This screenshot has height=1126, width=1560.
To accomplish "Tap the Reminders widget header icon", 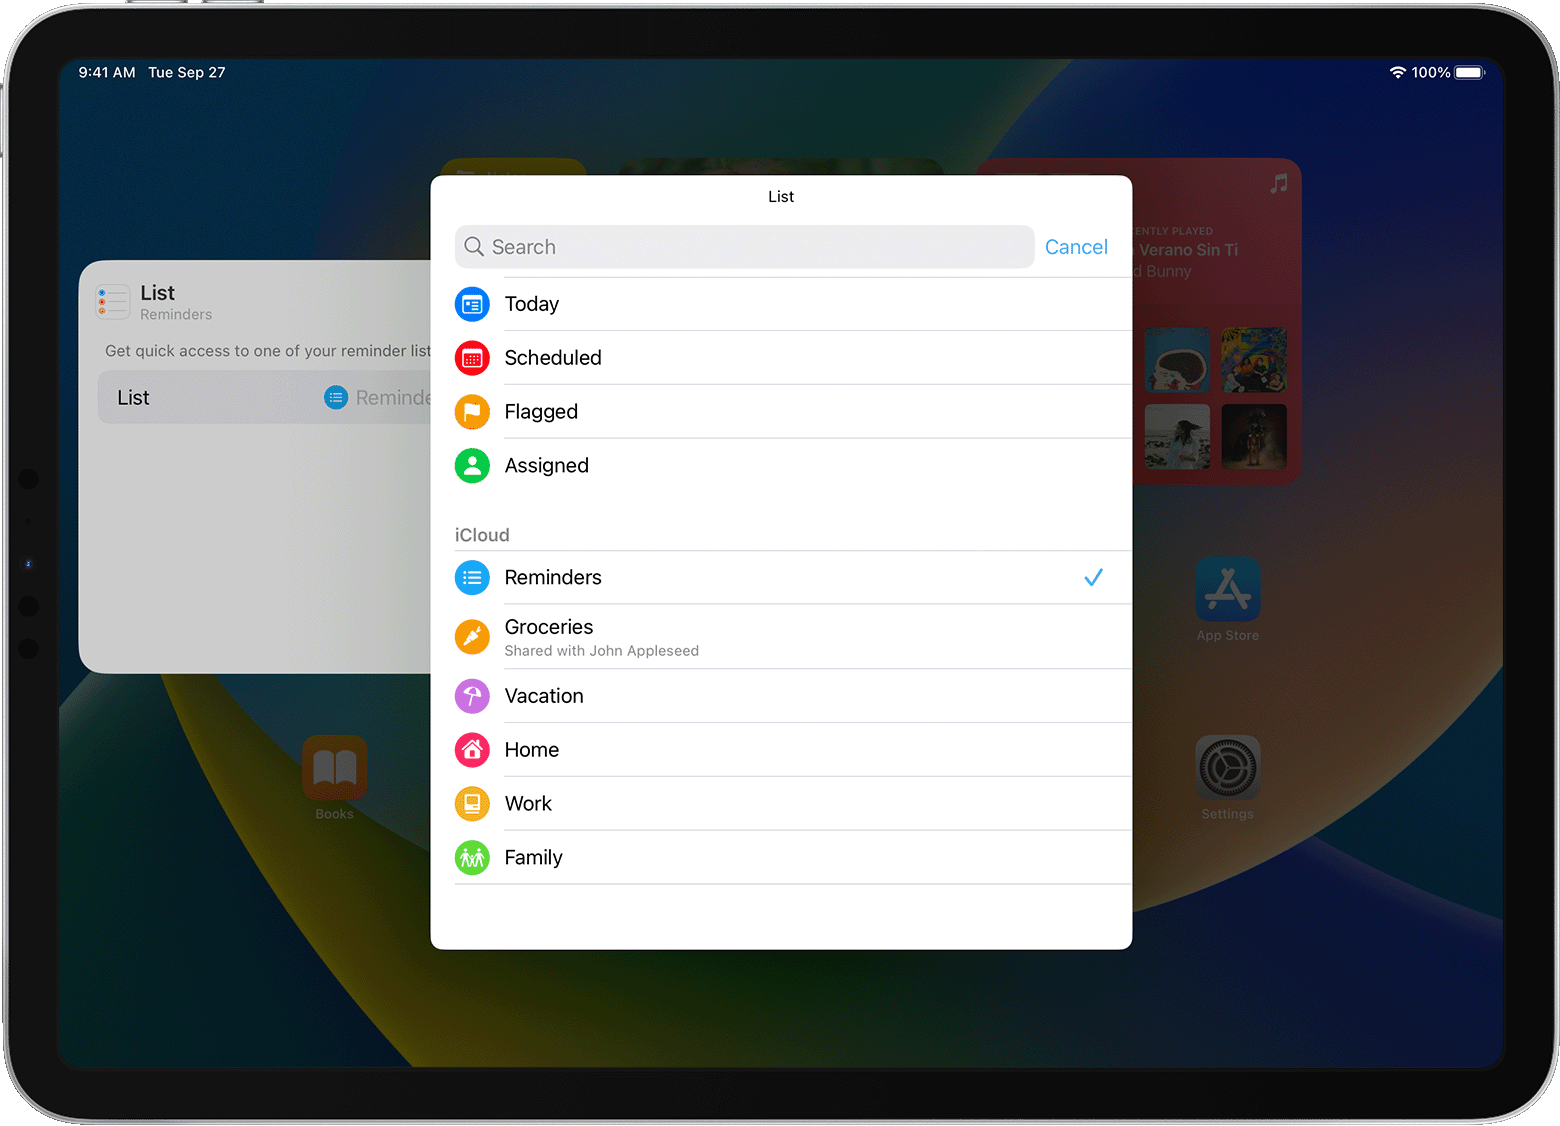I will (x=113, y=302).
